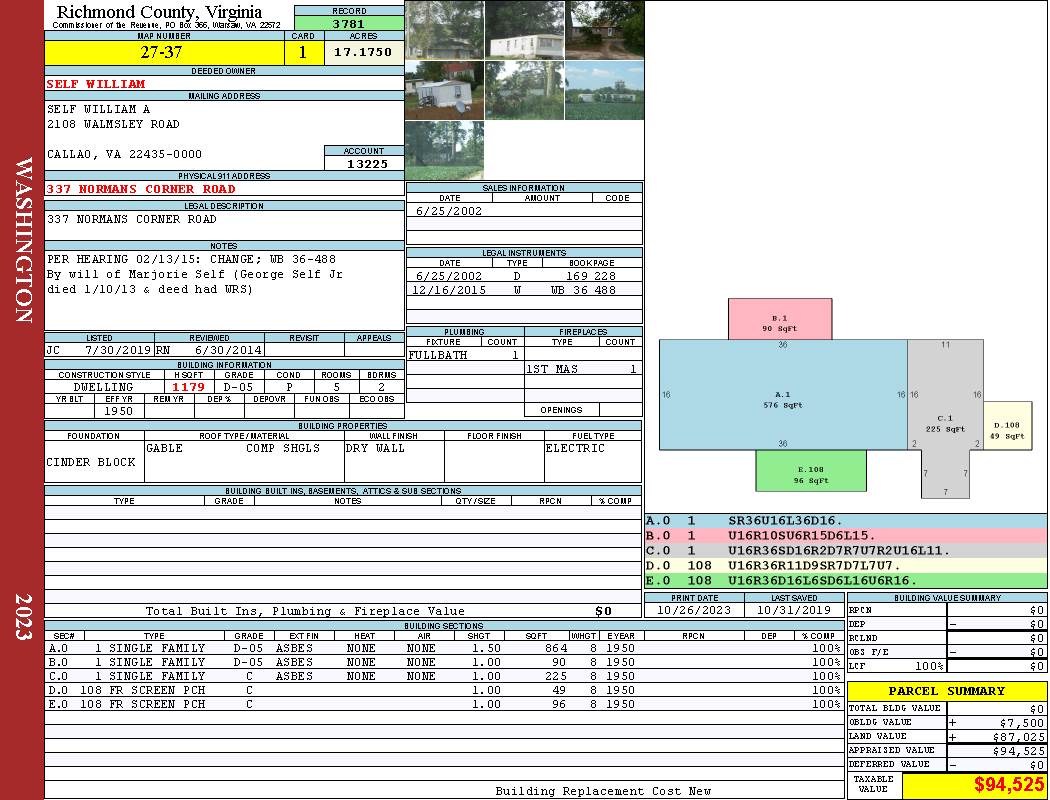
Task: Click the red TAXABLE VALUE $94,525
Action: click(x=1008, y=785)
